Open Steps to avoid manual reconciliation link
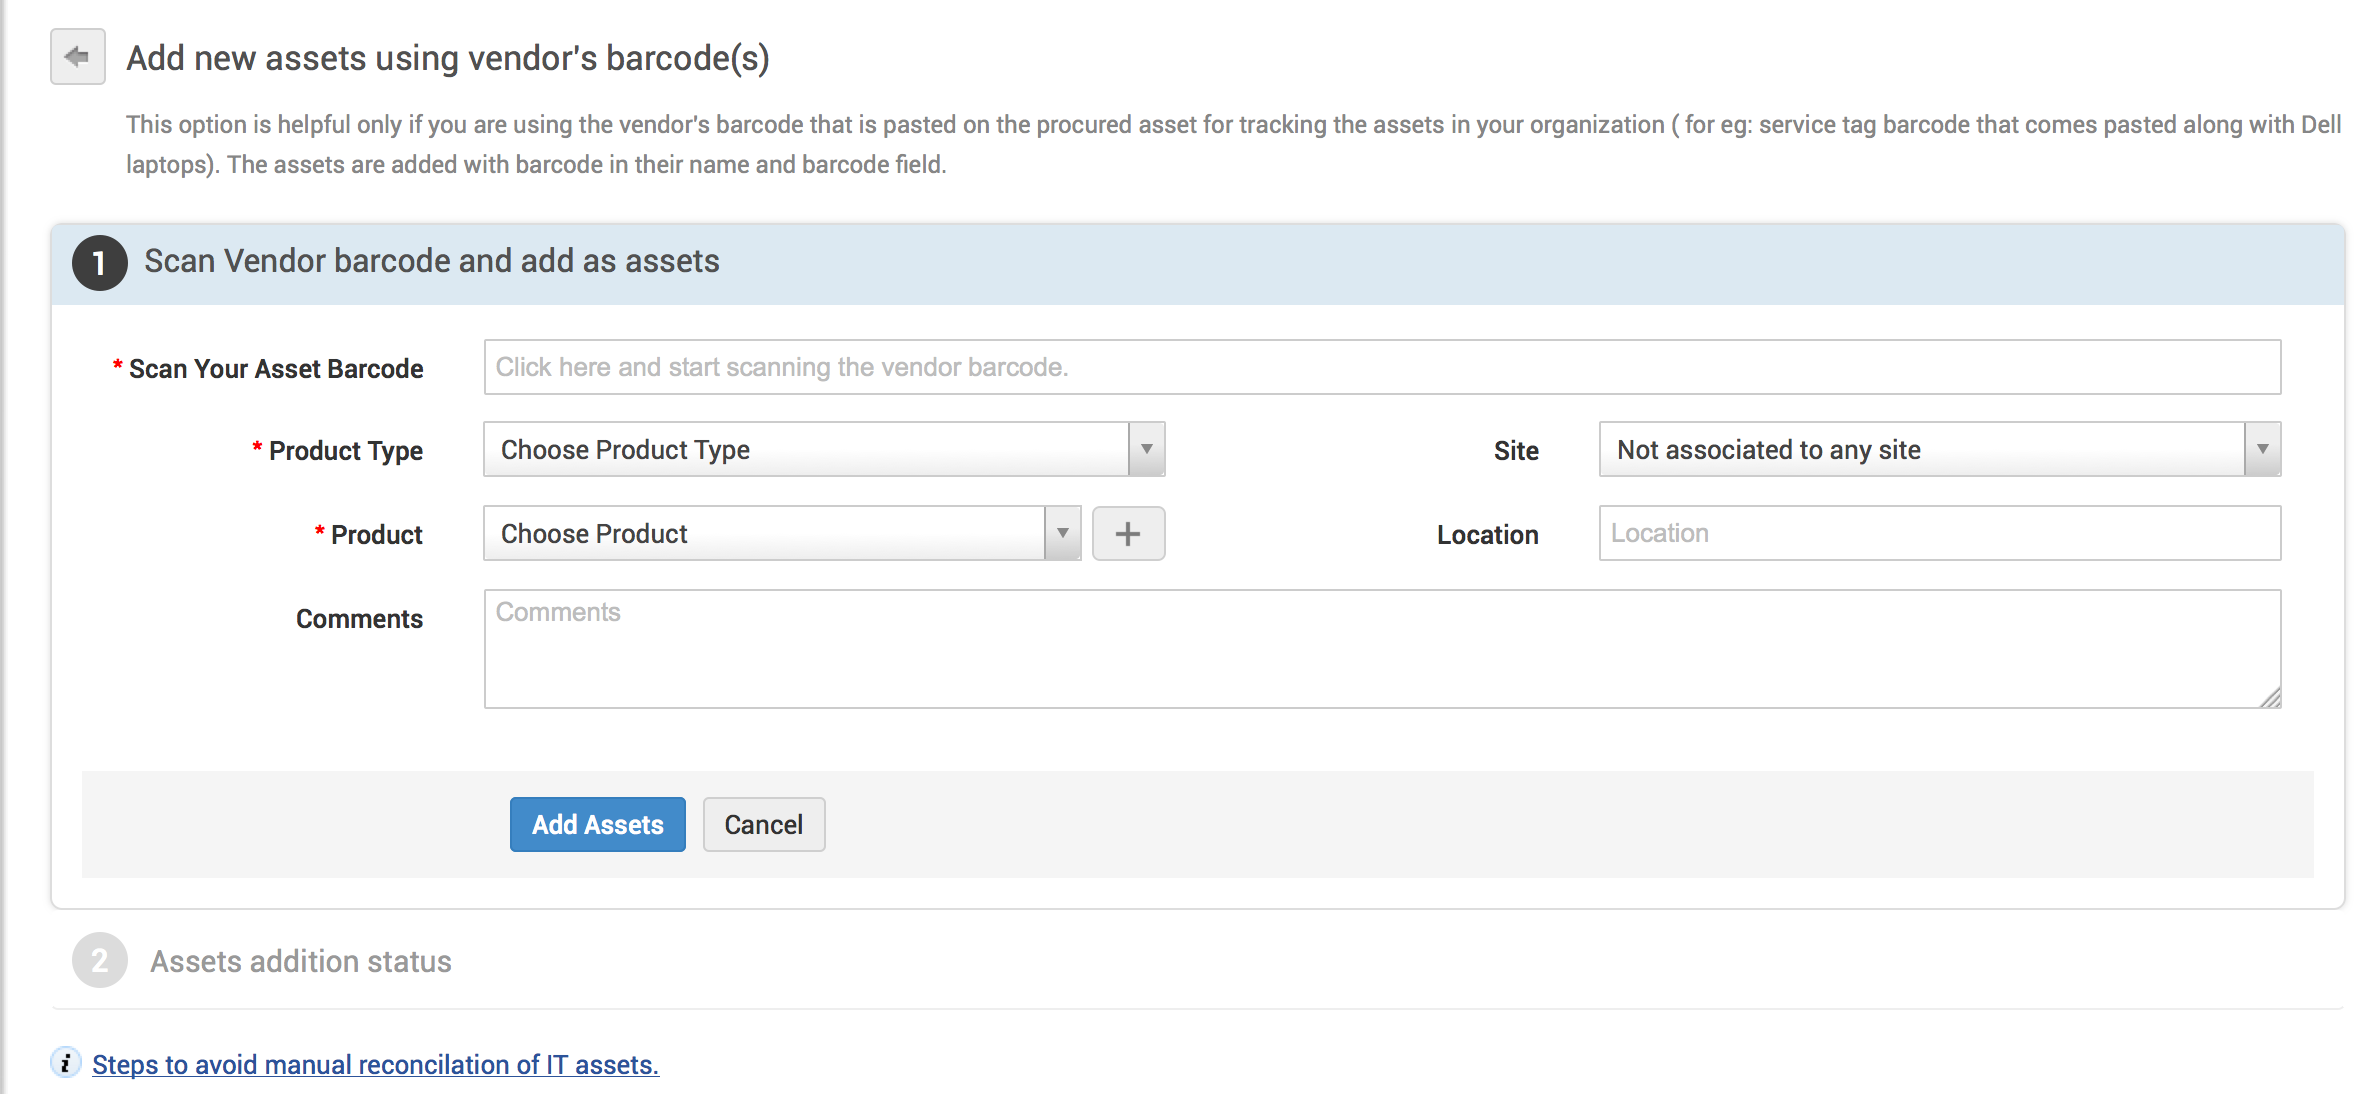2376x1094 pixels. [375, 1065]
